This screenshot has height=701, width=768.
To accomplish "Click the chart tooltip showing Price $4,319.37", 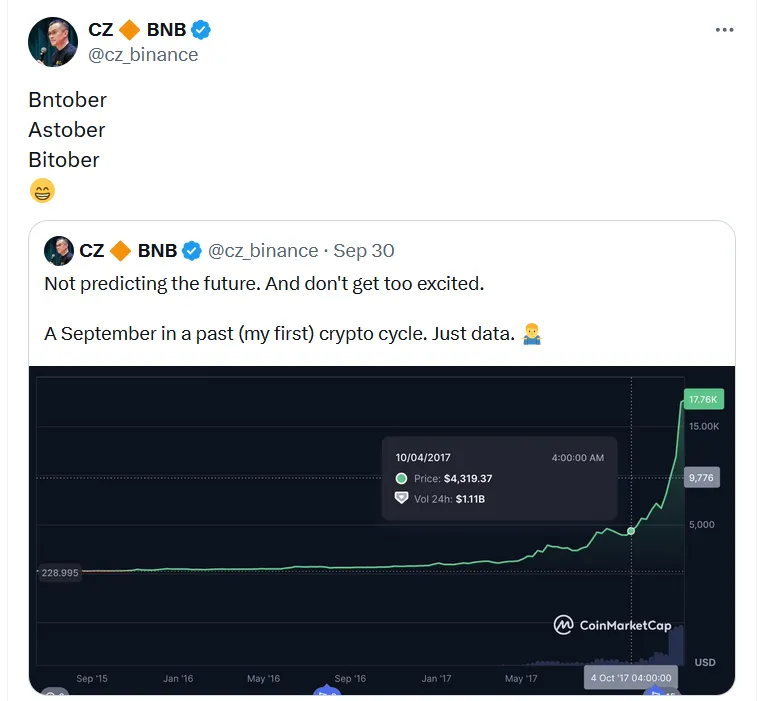I will click(499, 477).
